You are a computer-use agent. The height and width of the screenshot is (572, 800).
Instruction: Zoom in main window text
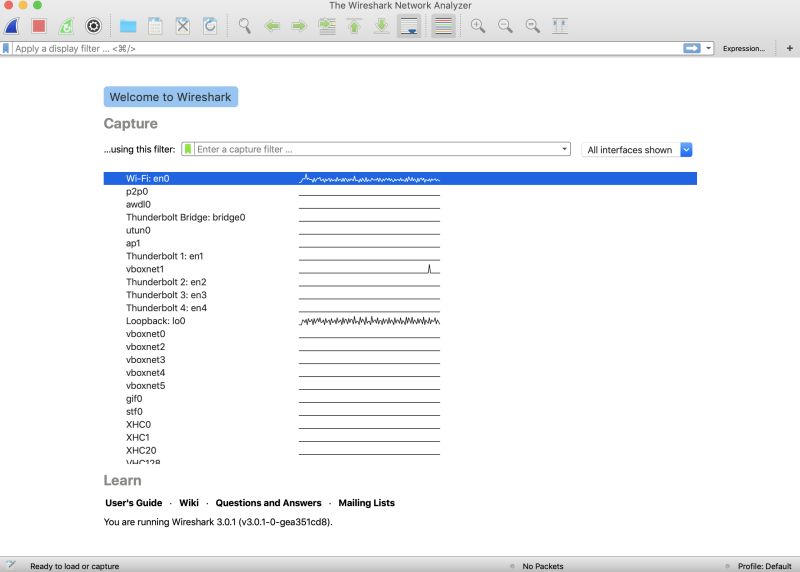click(x=478, y=26)
